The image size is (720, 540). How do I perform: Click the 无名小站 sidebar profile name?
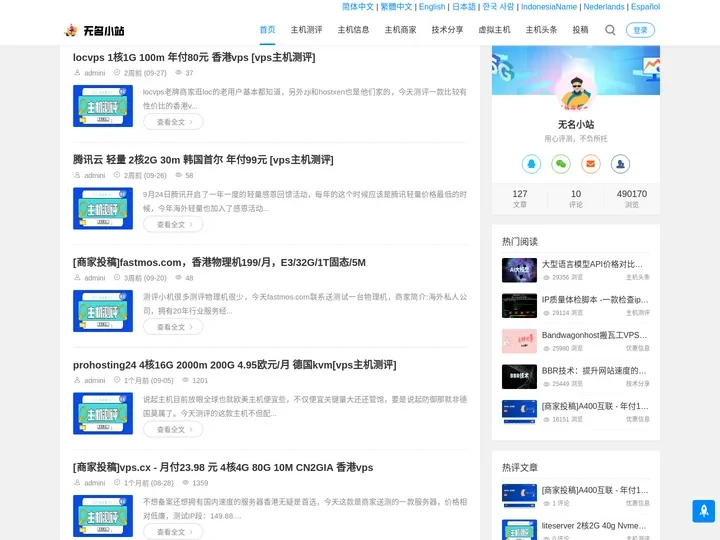(x=576, y=124)
